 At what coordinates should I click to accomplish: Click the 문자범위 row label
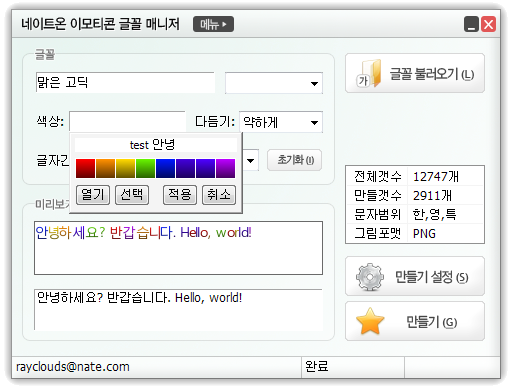pos(378,215)
